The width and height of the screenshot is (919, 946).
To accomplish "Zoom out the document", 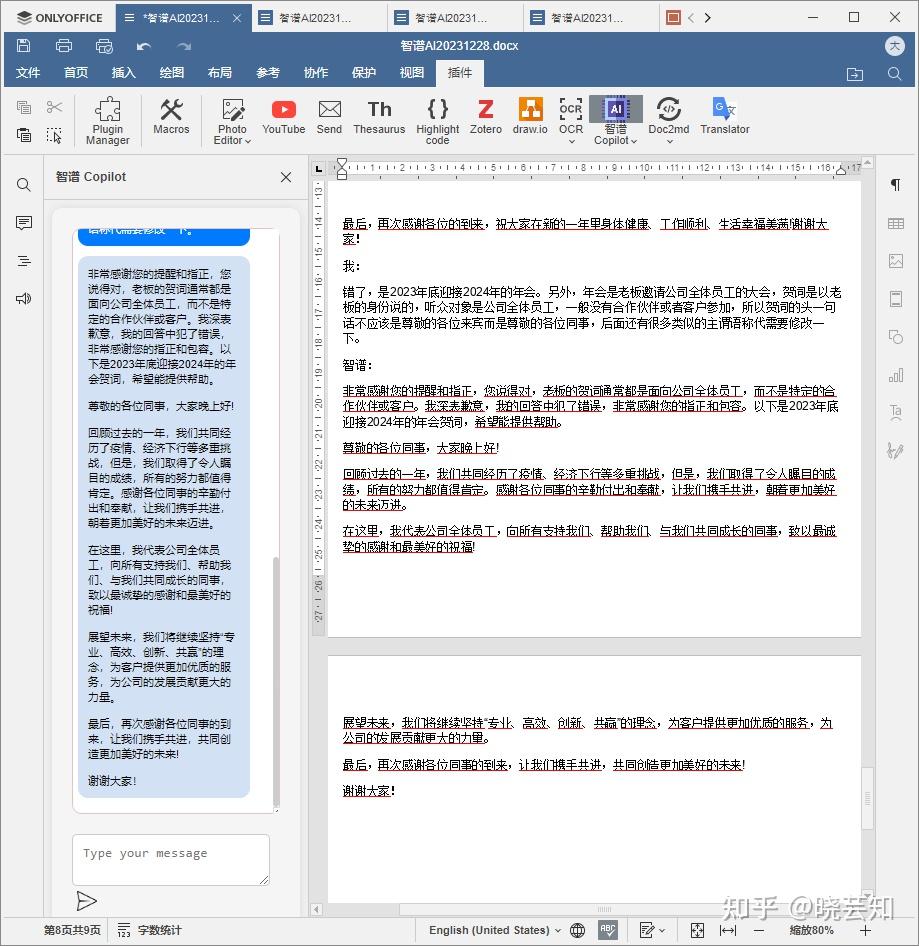I will (758, 930).
